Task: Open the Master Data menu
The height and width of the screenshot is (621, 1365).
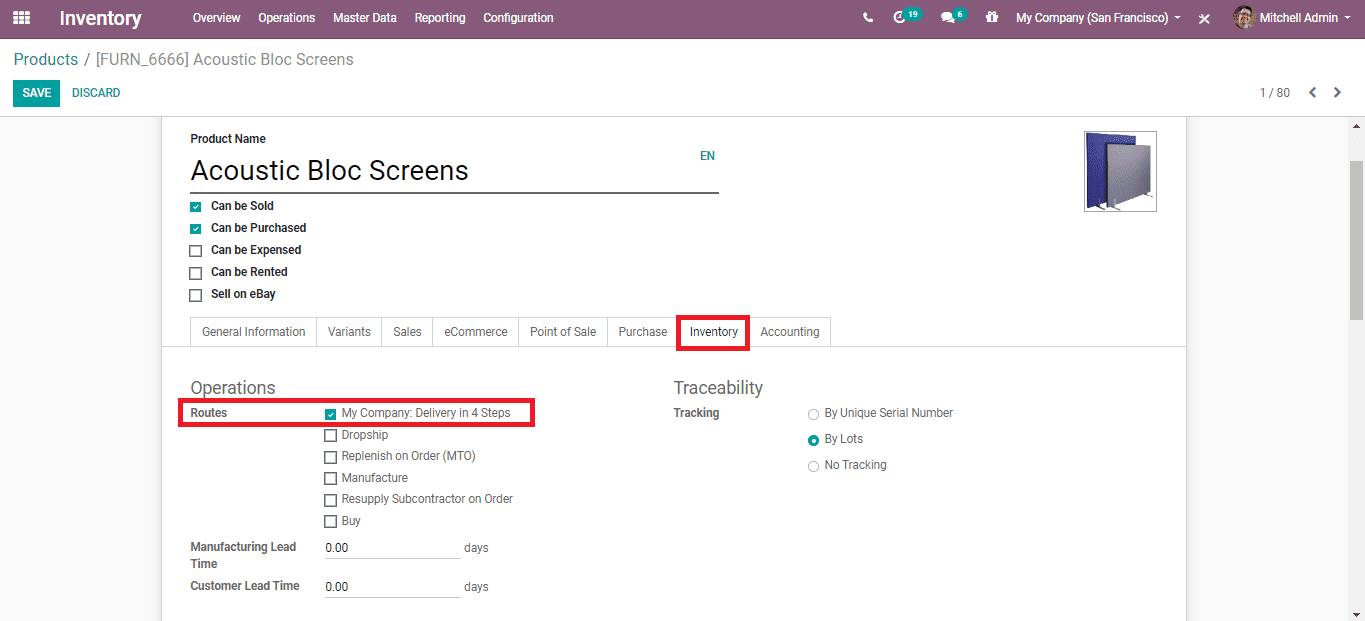Action: click(364, 18)
